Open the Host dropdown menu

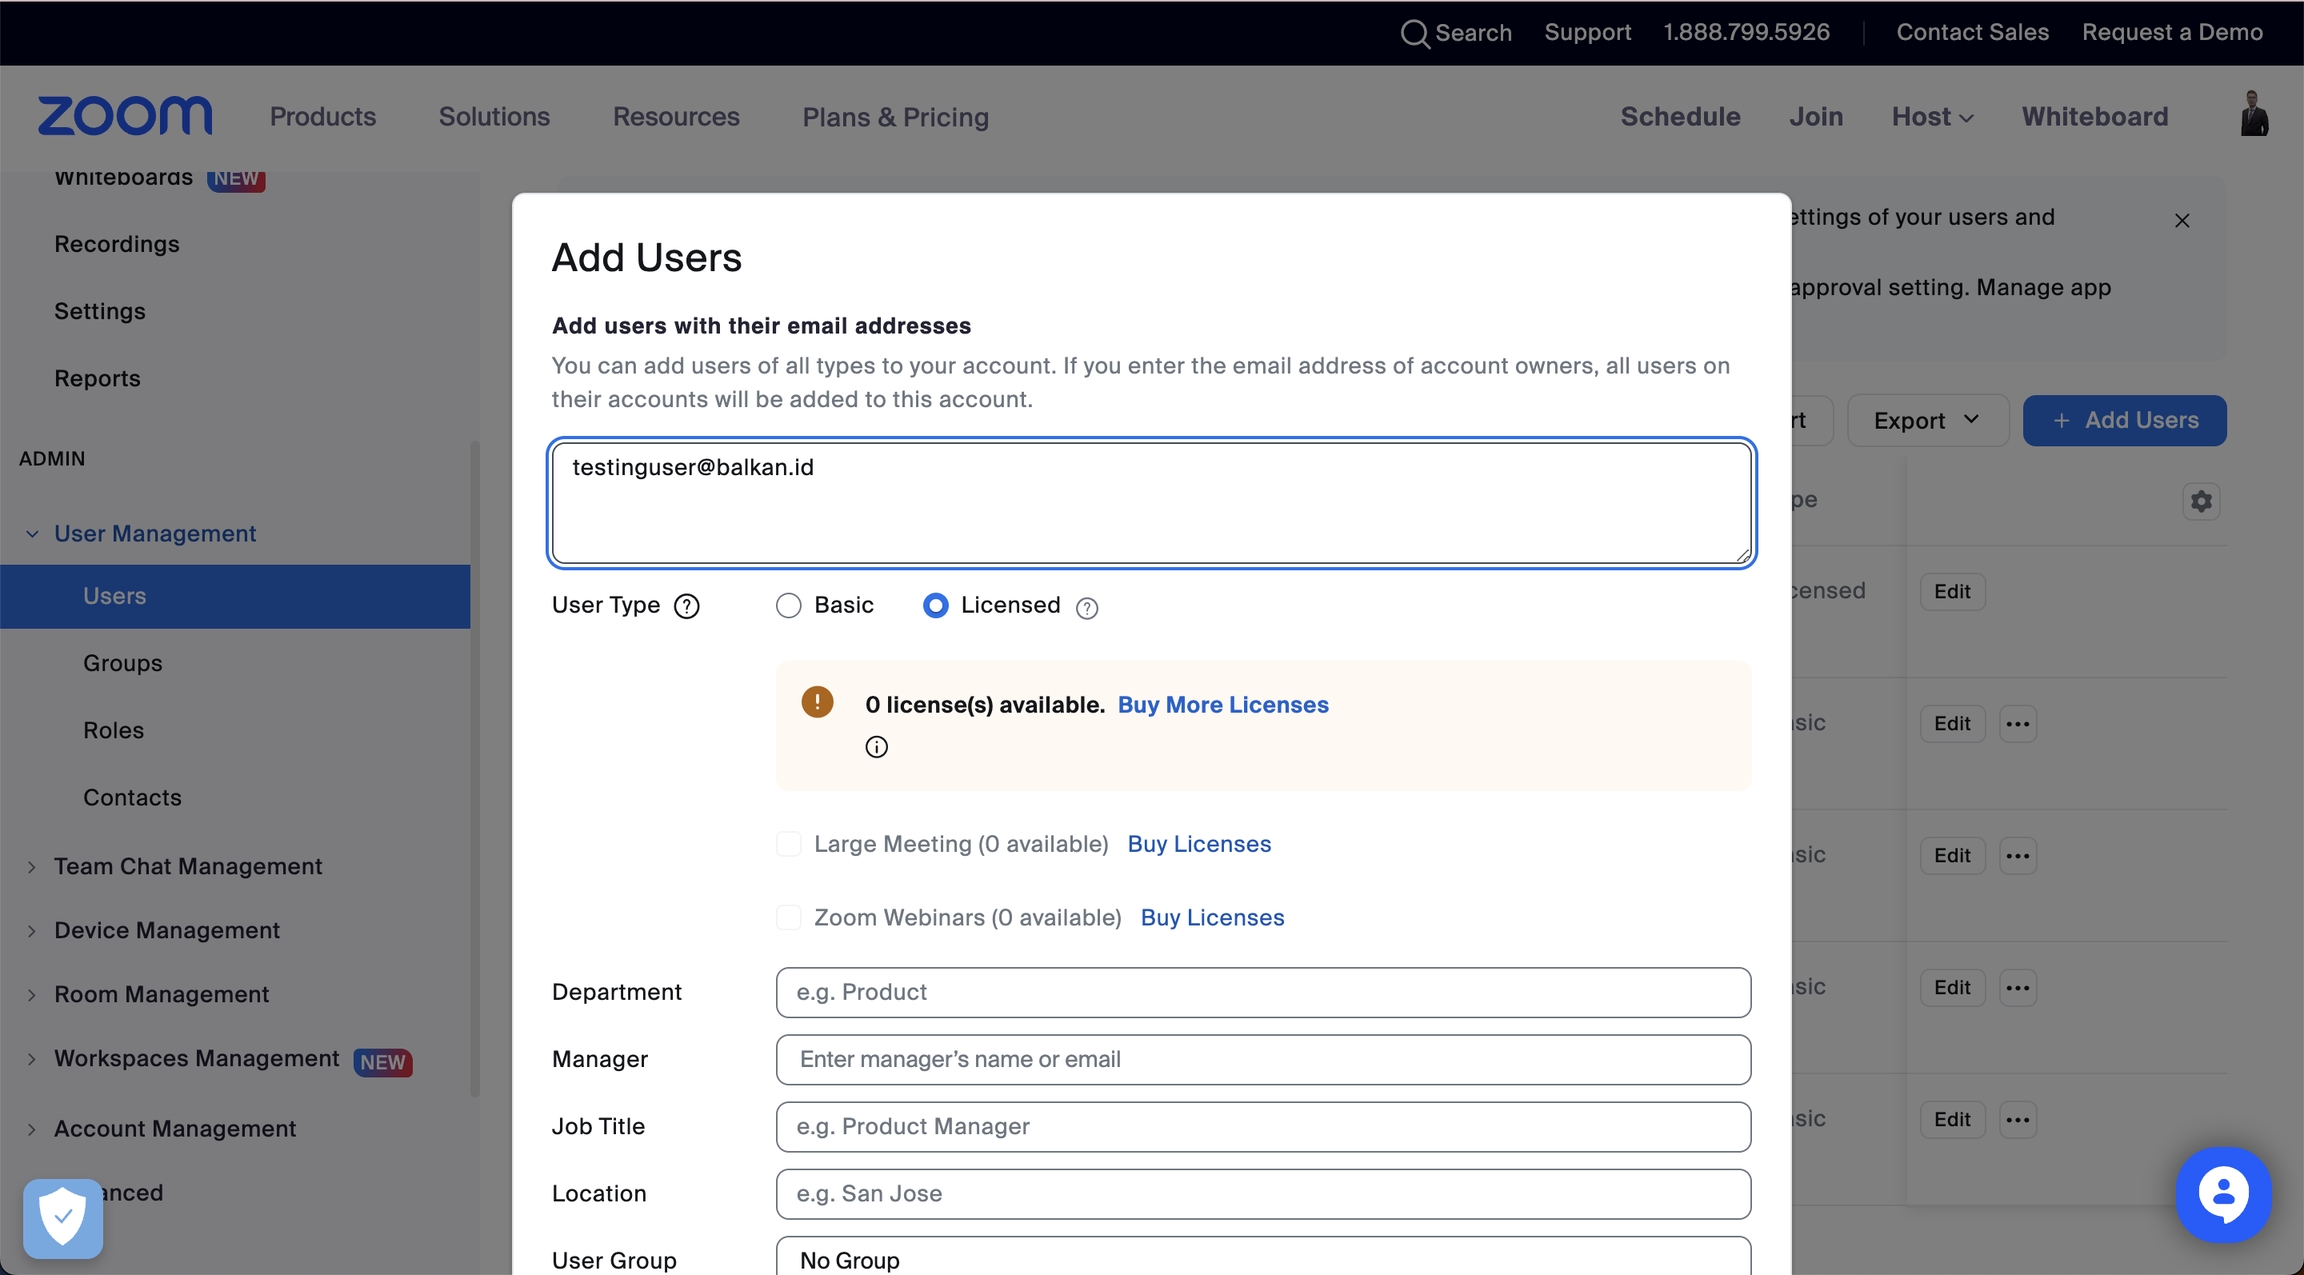point(1932,117)
